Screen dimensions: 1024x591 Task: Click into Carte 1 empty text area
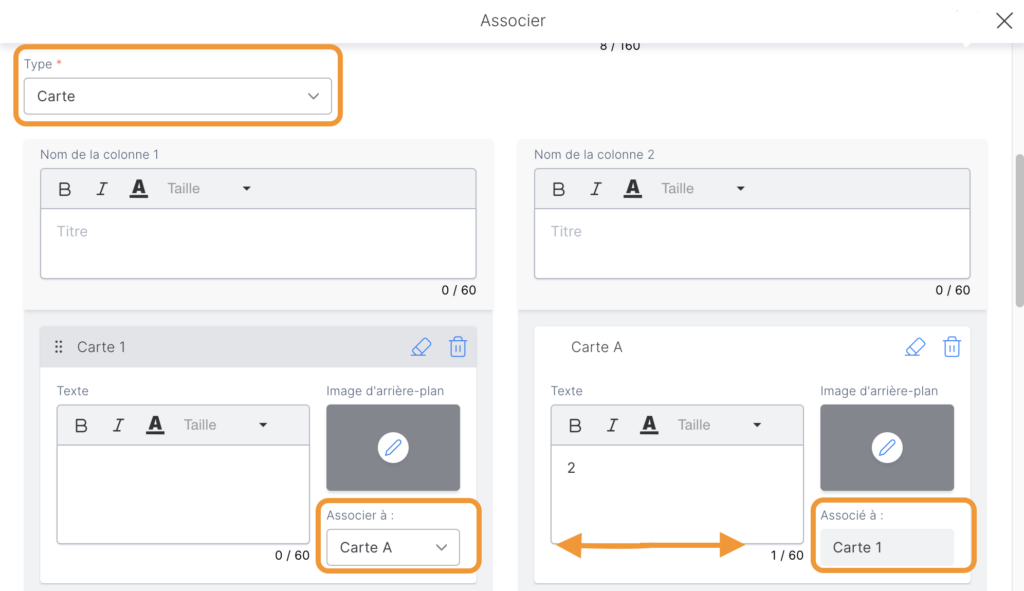pos(183,494)
